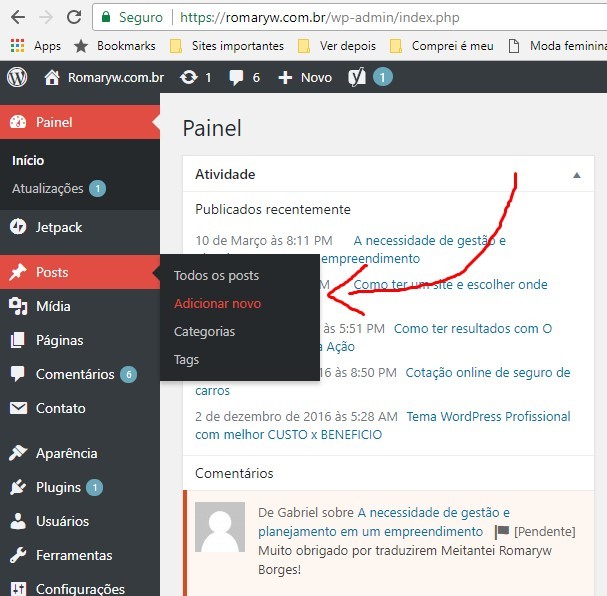607x596 pixels.
Task: Open the Páginas menu label
Action: [60, 340]
